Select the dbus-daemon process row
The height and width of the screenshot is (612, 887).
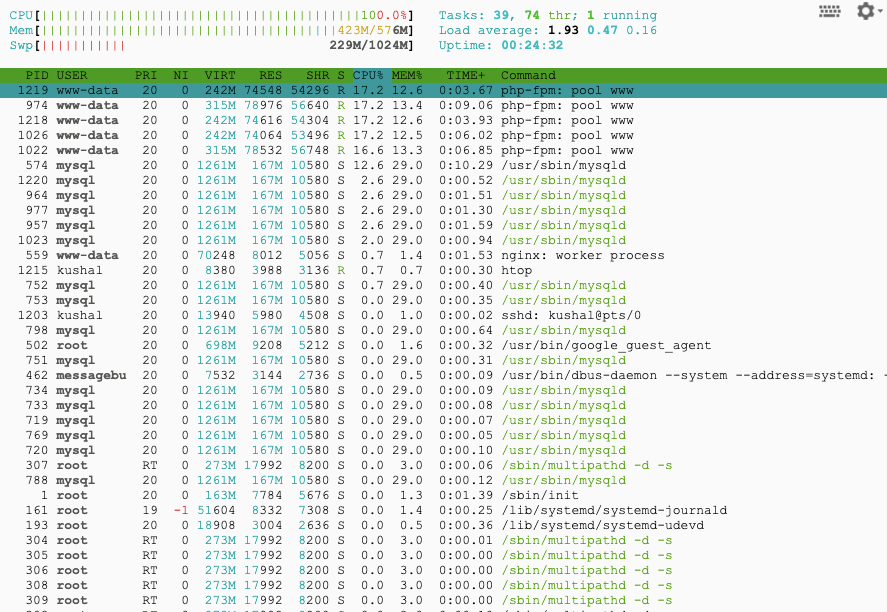(444, 375)
